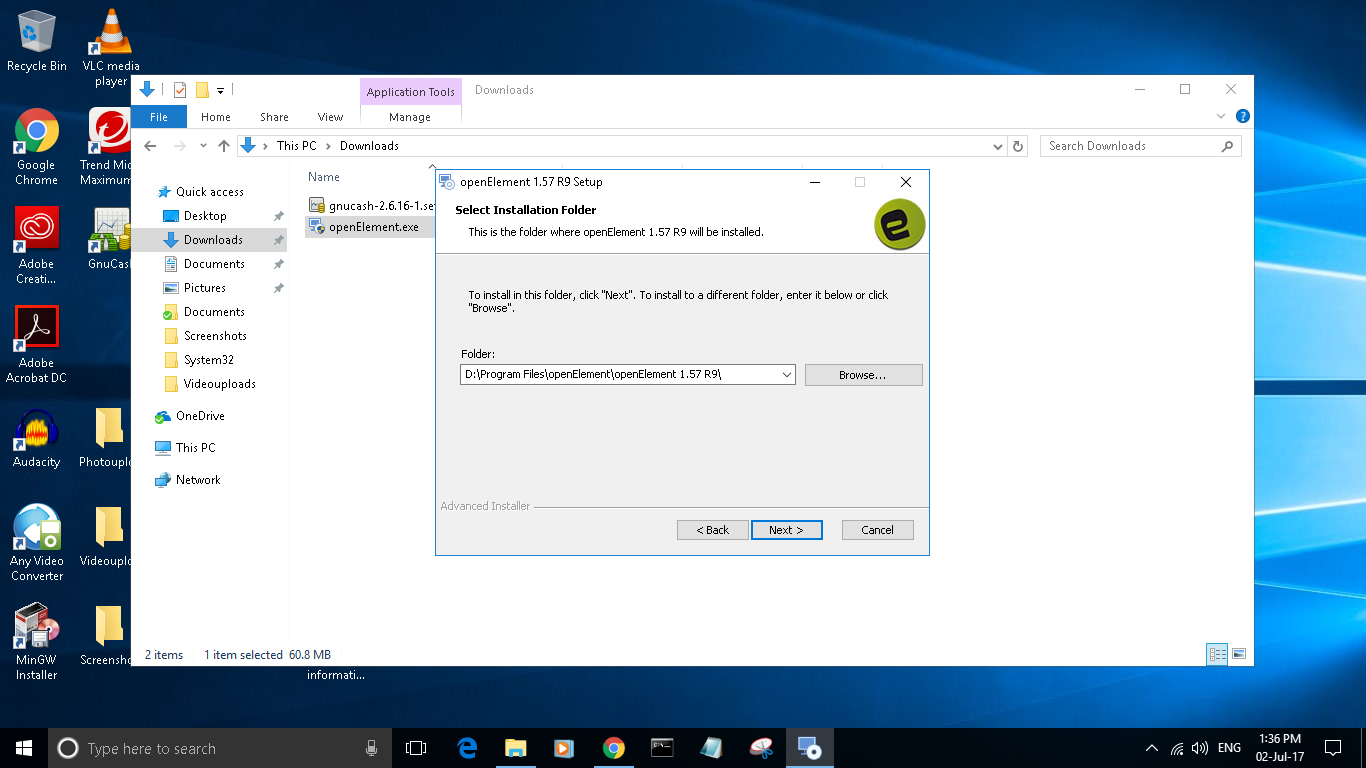Expand the Explorer ribbon chevron
Screen dimensions: 1366x768
pos(1221,117)
